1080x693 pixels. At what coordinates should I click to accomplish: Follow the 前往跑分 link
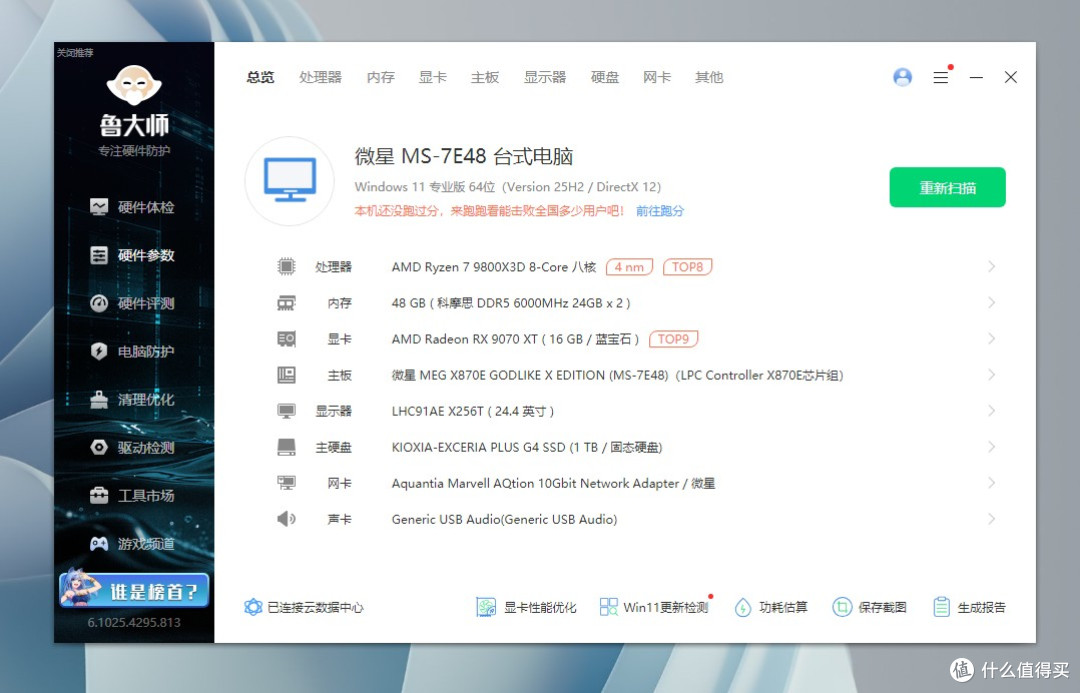660,211
